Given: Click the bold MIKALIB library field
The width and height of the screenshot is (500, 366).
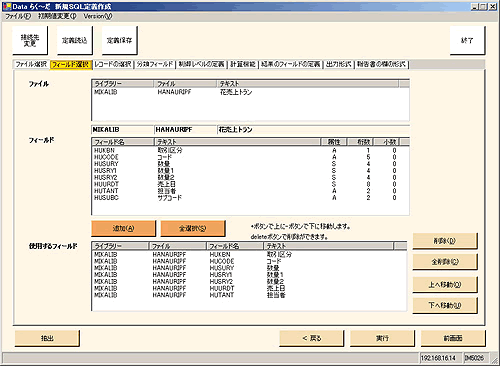Looking at the screenshot, I should pos(122,129).
